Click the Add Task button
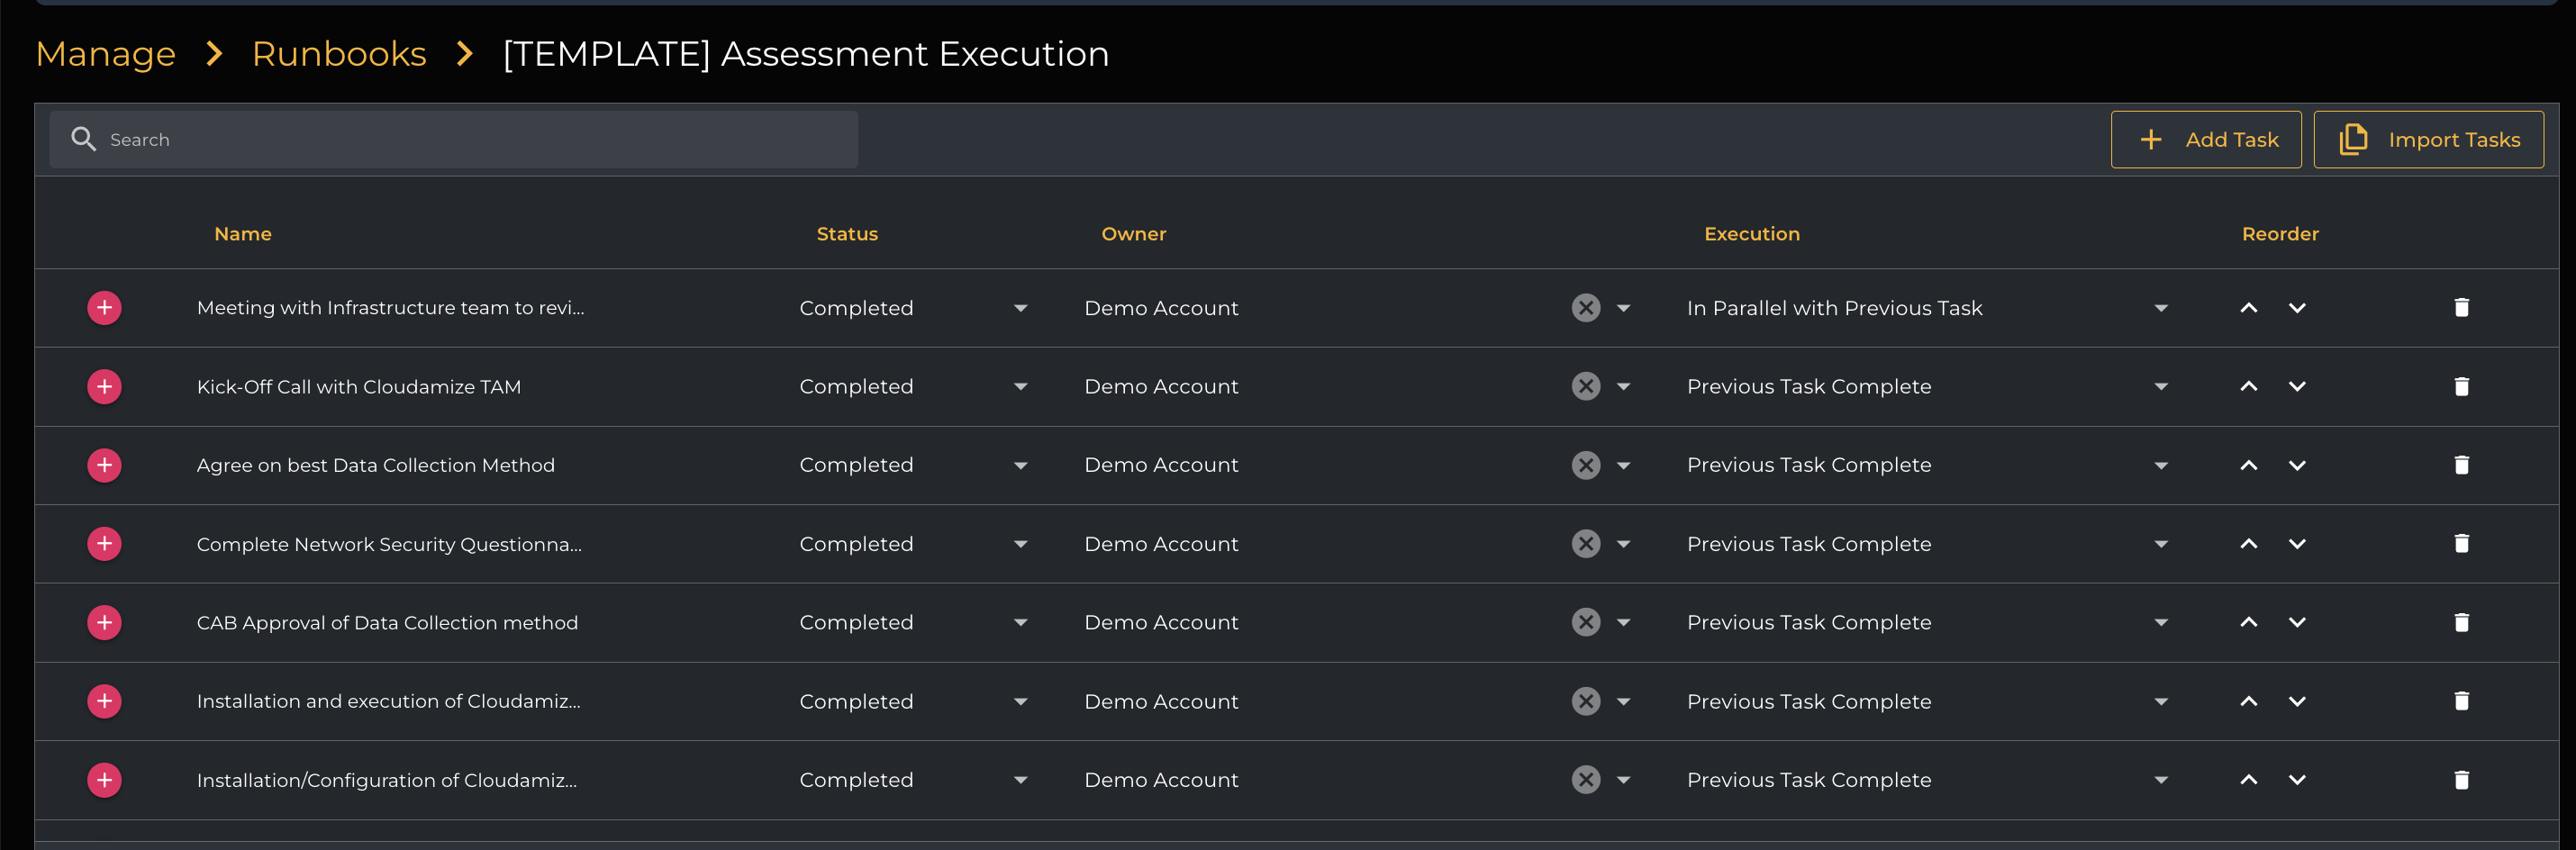Image resolution: width=2576 pixels, height=850 pixels. point(2205,140)
